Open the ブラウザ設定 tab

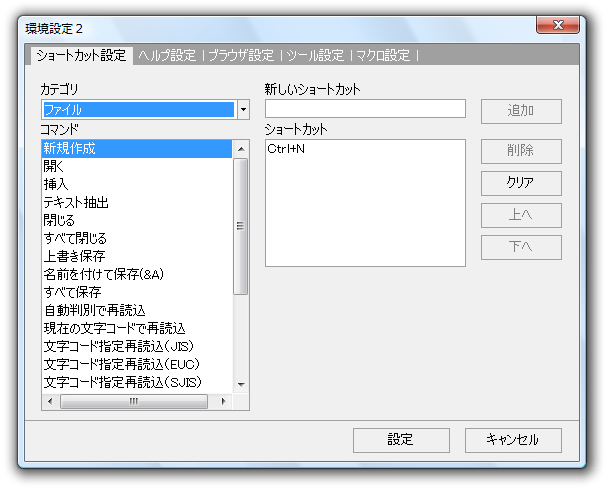(x=241, y=55)
